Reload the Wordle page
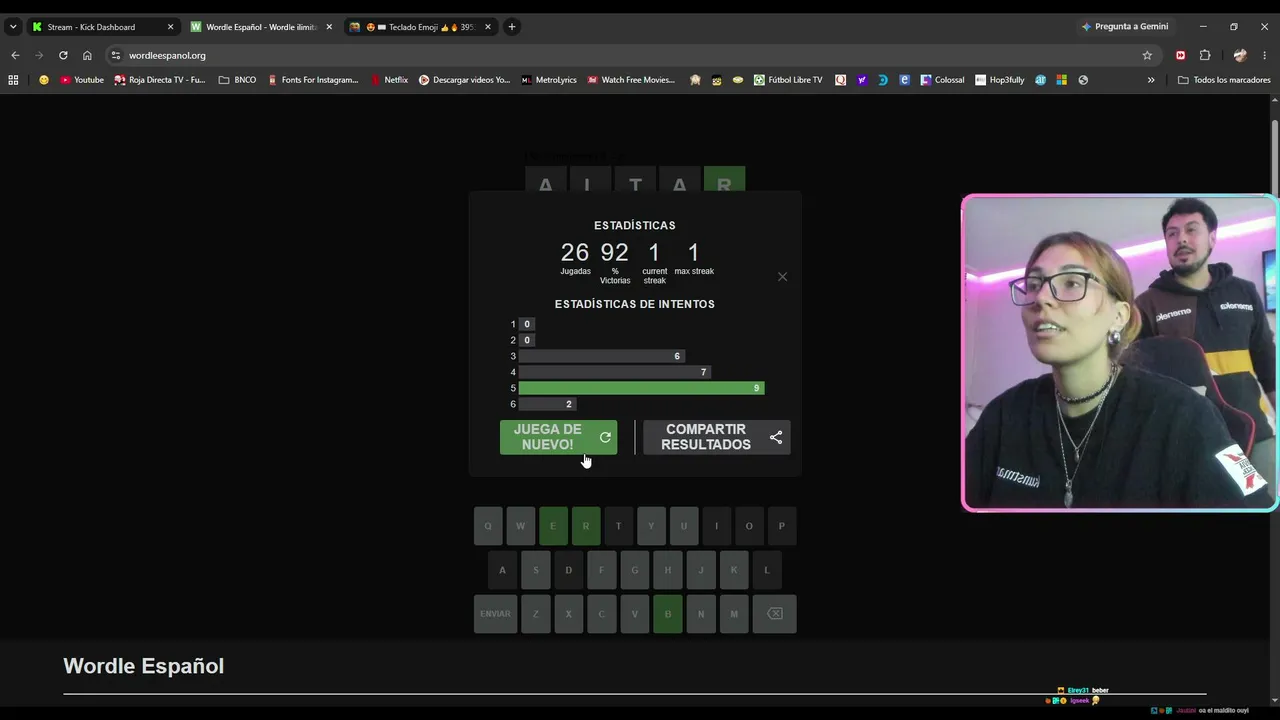The width and height of the screenshot is (1280, 720). [x=63, y=55]
